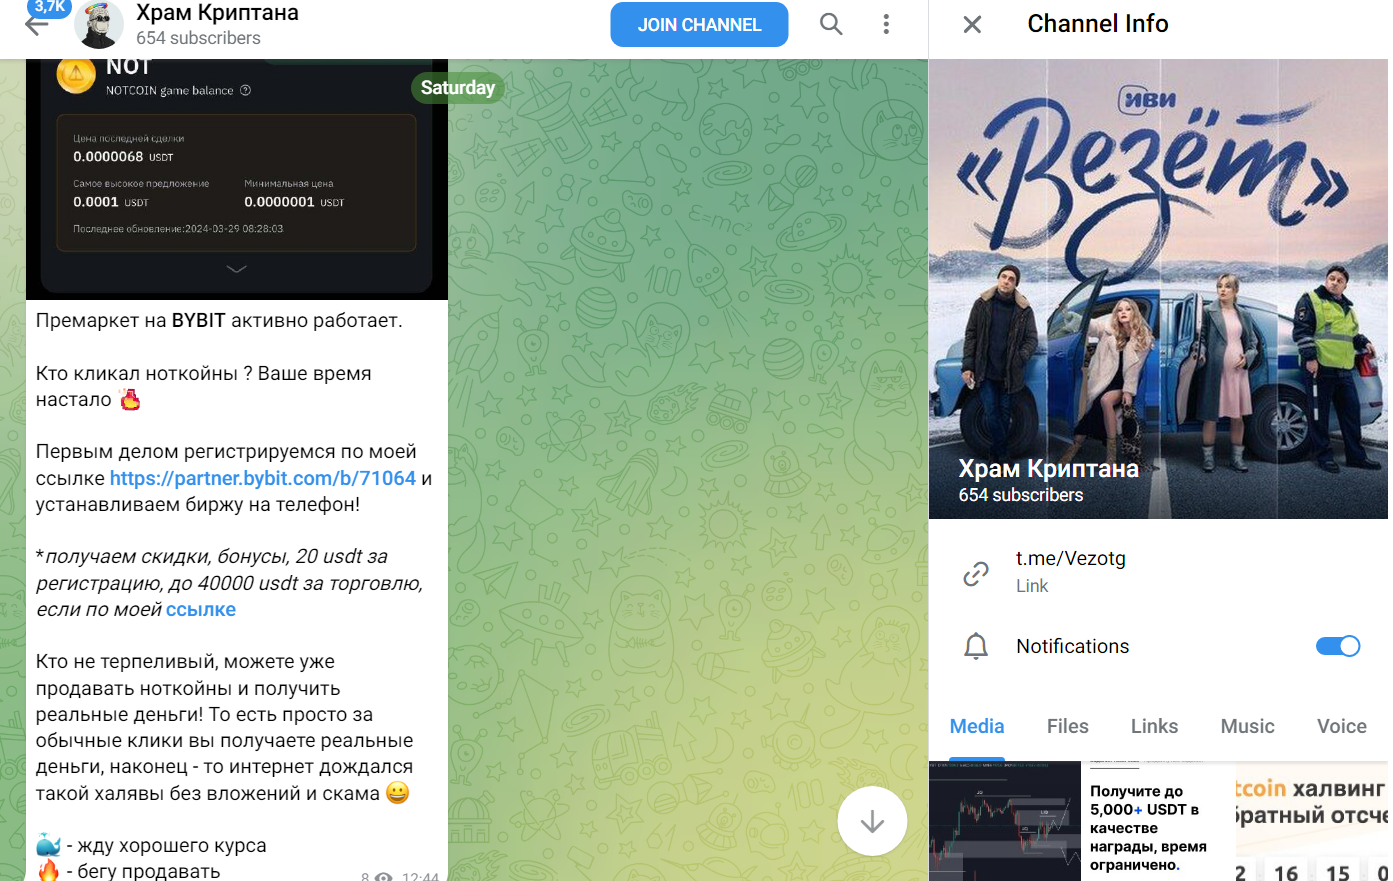Switch to the Files tab

point(1067,726)
